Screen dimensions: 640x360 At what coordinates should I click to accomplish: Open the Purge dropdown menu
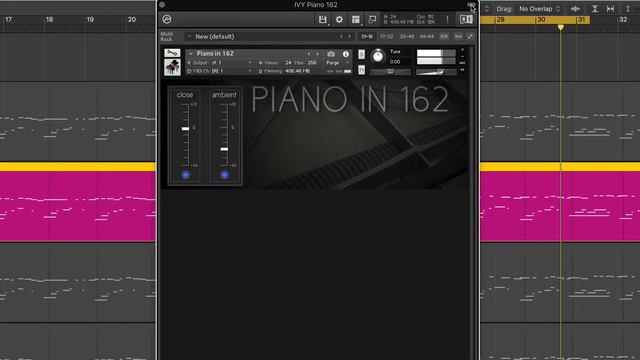[x=338, y=63]
